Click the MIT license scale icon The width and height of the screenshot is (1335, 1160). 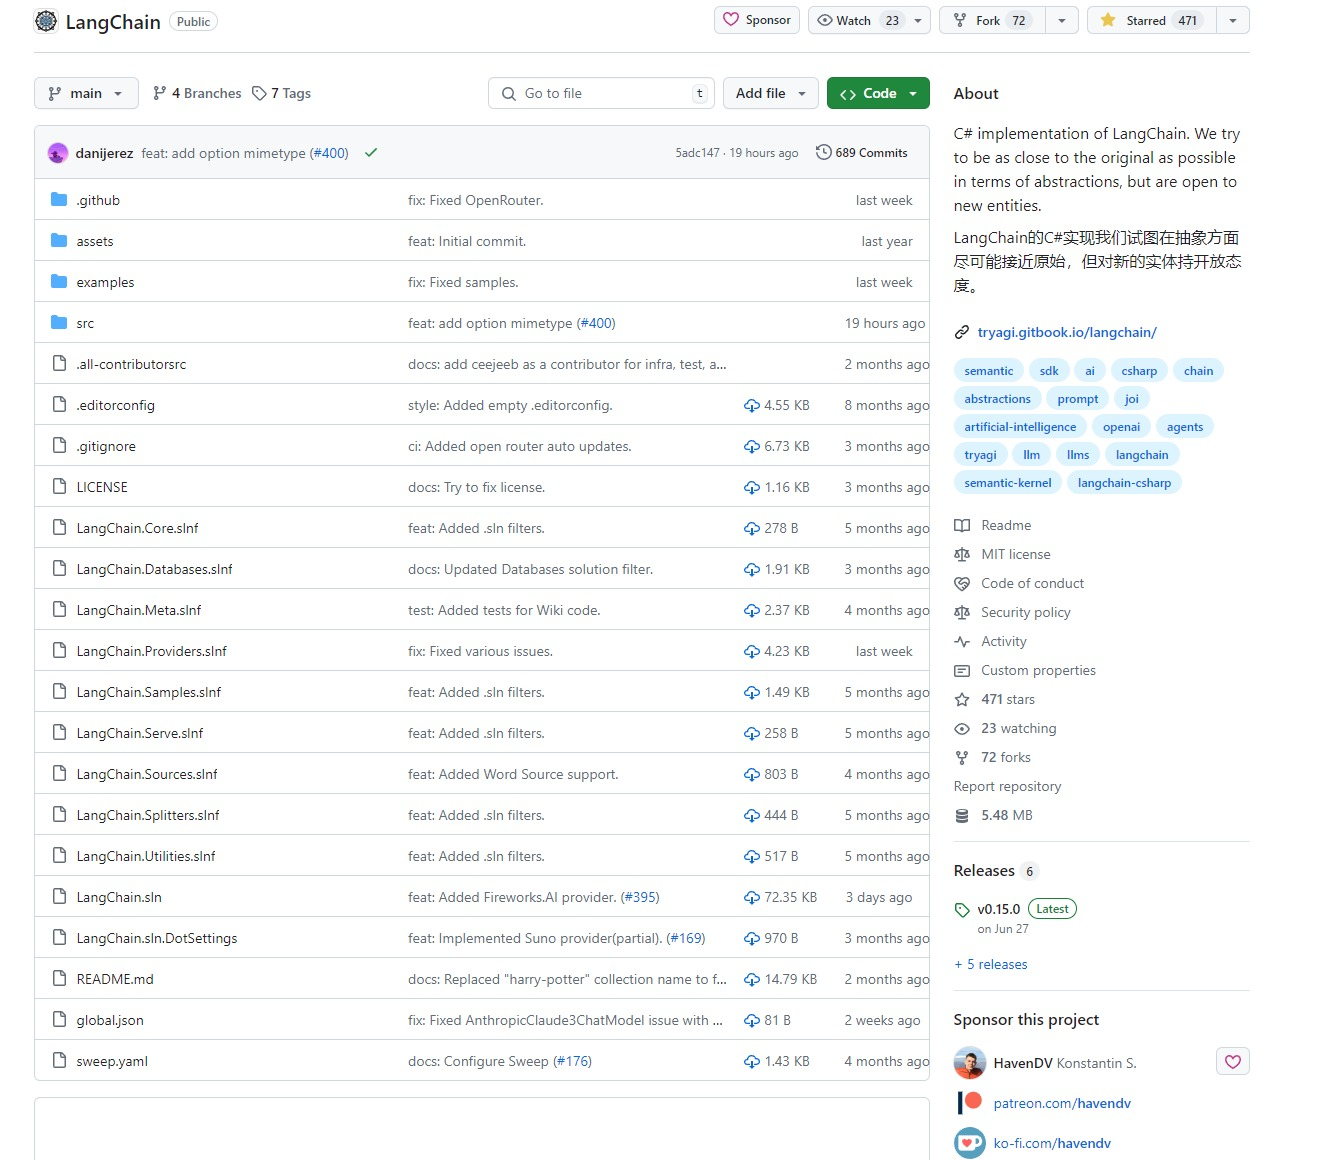[962, 554]
